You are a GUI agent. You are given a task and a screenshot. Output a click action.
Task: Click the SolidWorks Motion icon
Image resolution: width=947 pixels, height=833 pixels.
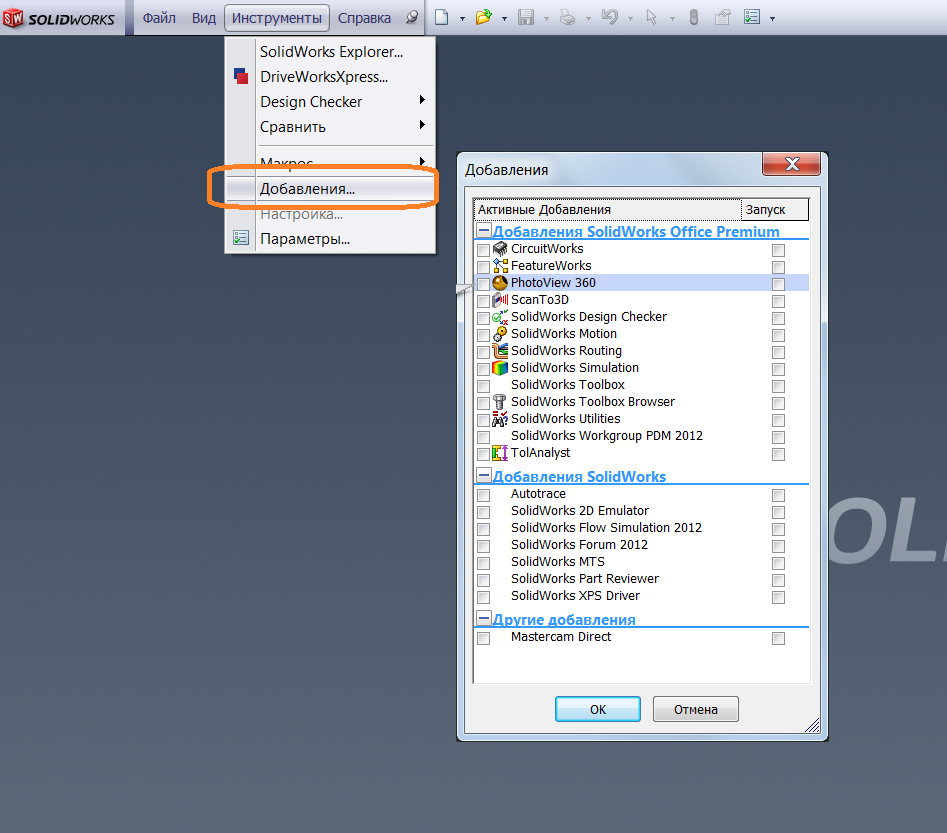[x=500, y=333]
